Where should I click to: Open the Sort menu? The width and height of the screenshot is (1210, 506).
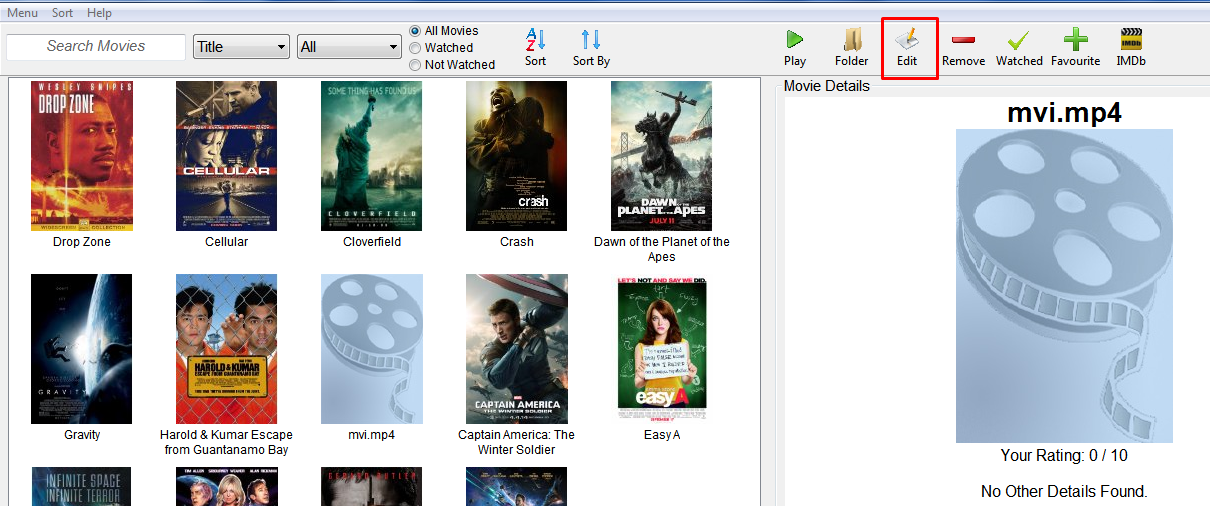(62, 13)
